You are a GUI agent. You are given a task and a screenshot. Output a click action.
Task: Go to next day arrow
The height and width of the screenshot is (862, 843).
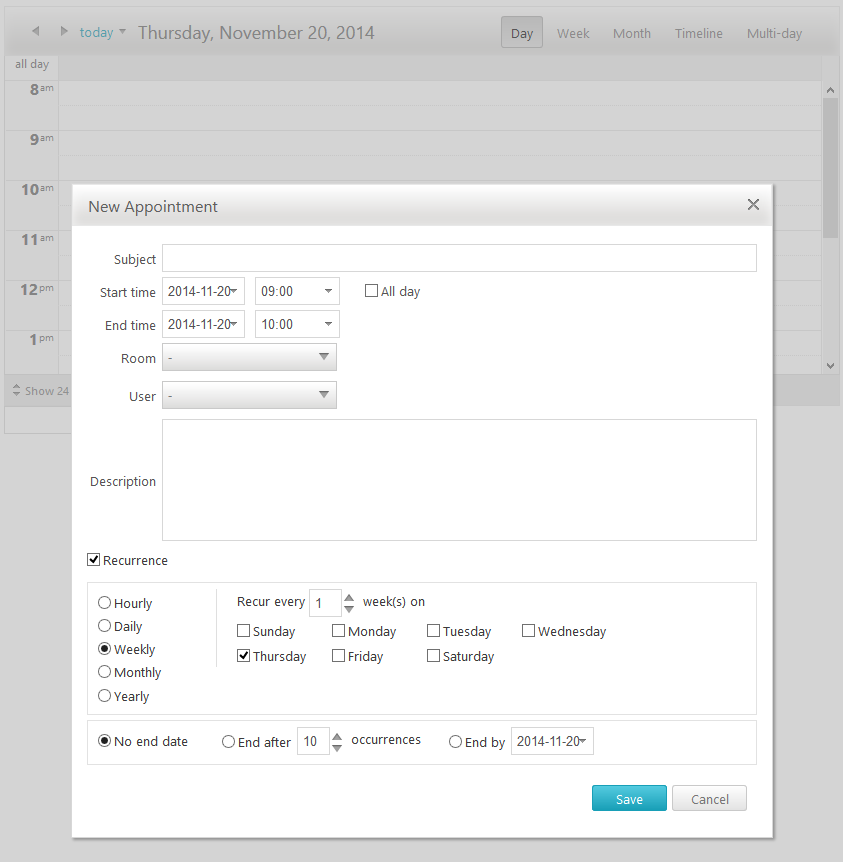click(x=64, y=31)
